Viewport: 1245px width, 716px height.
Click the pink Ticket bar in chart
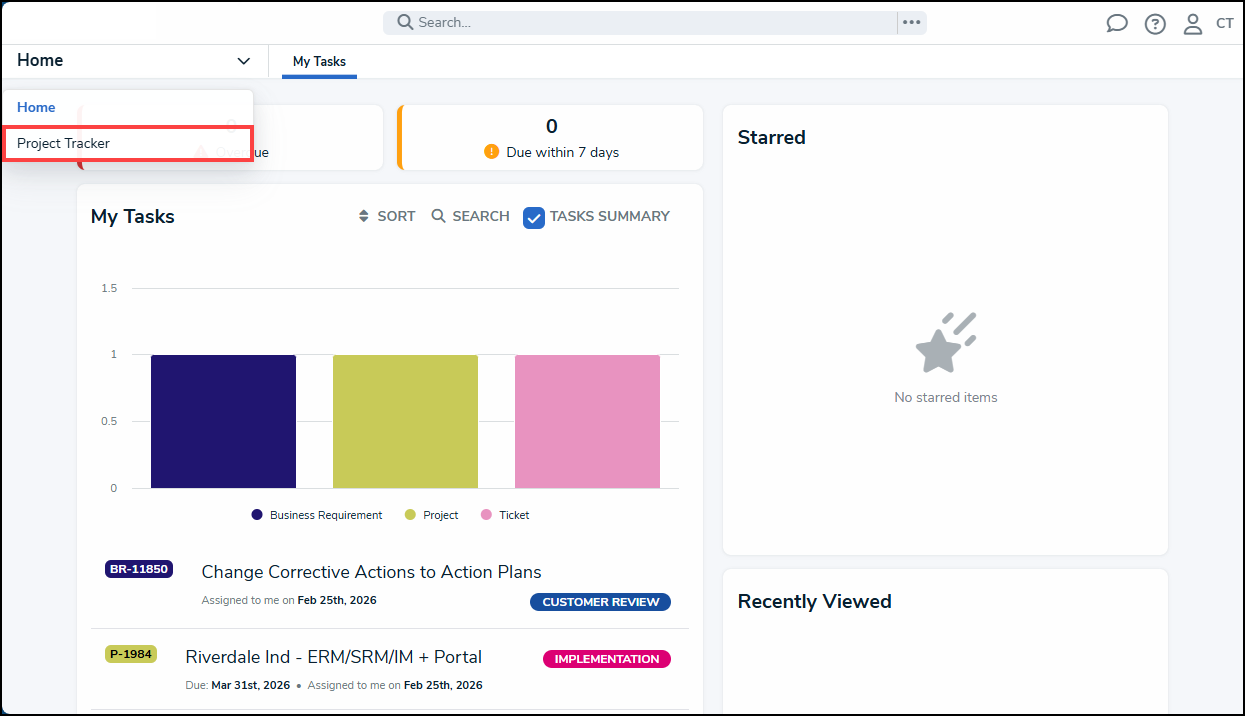pos(587,421)
